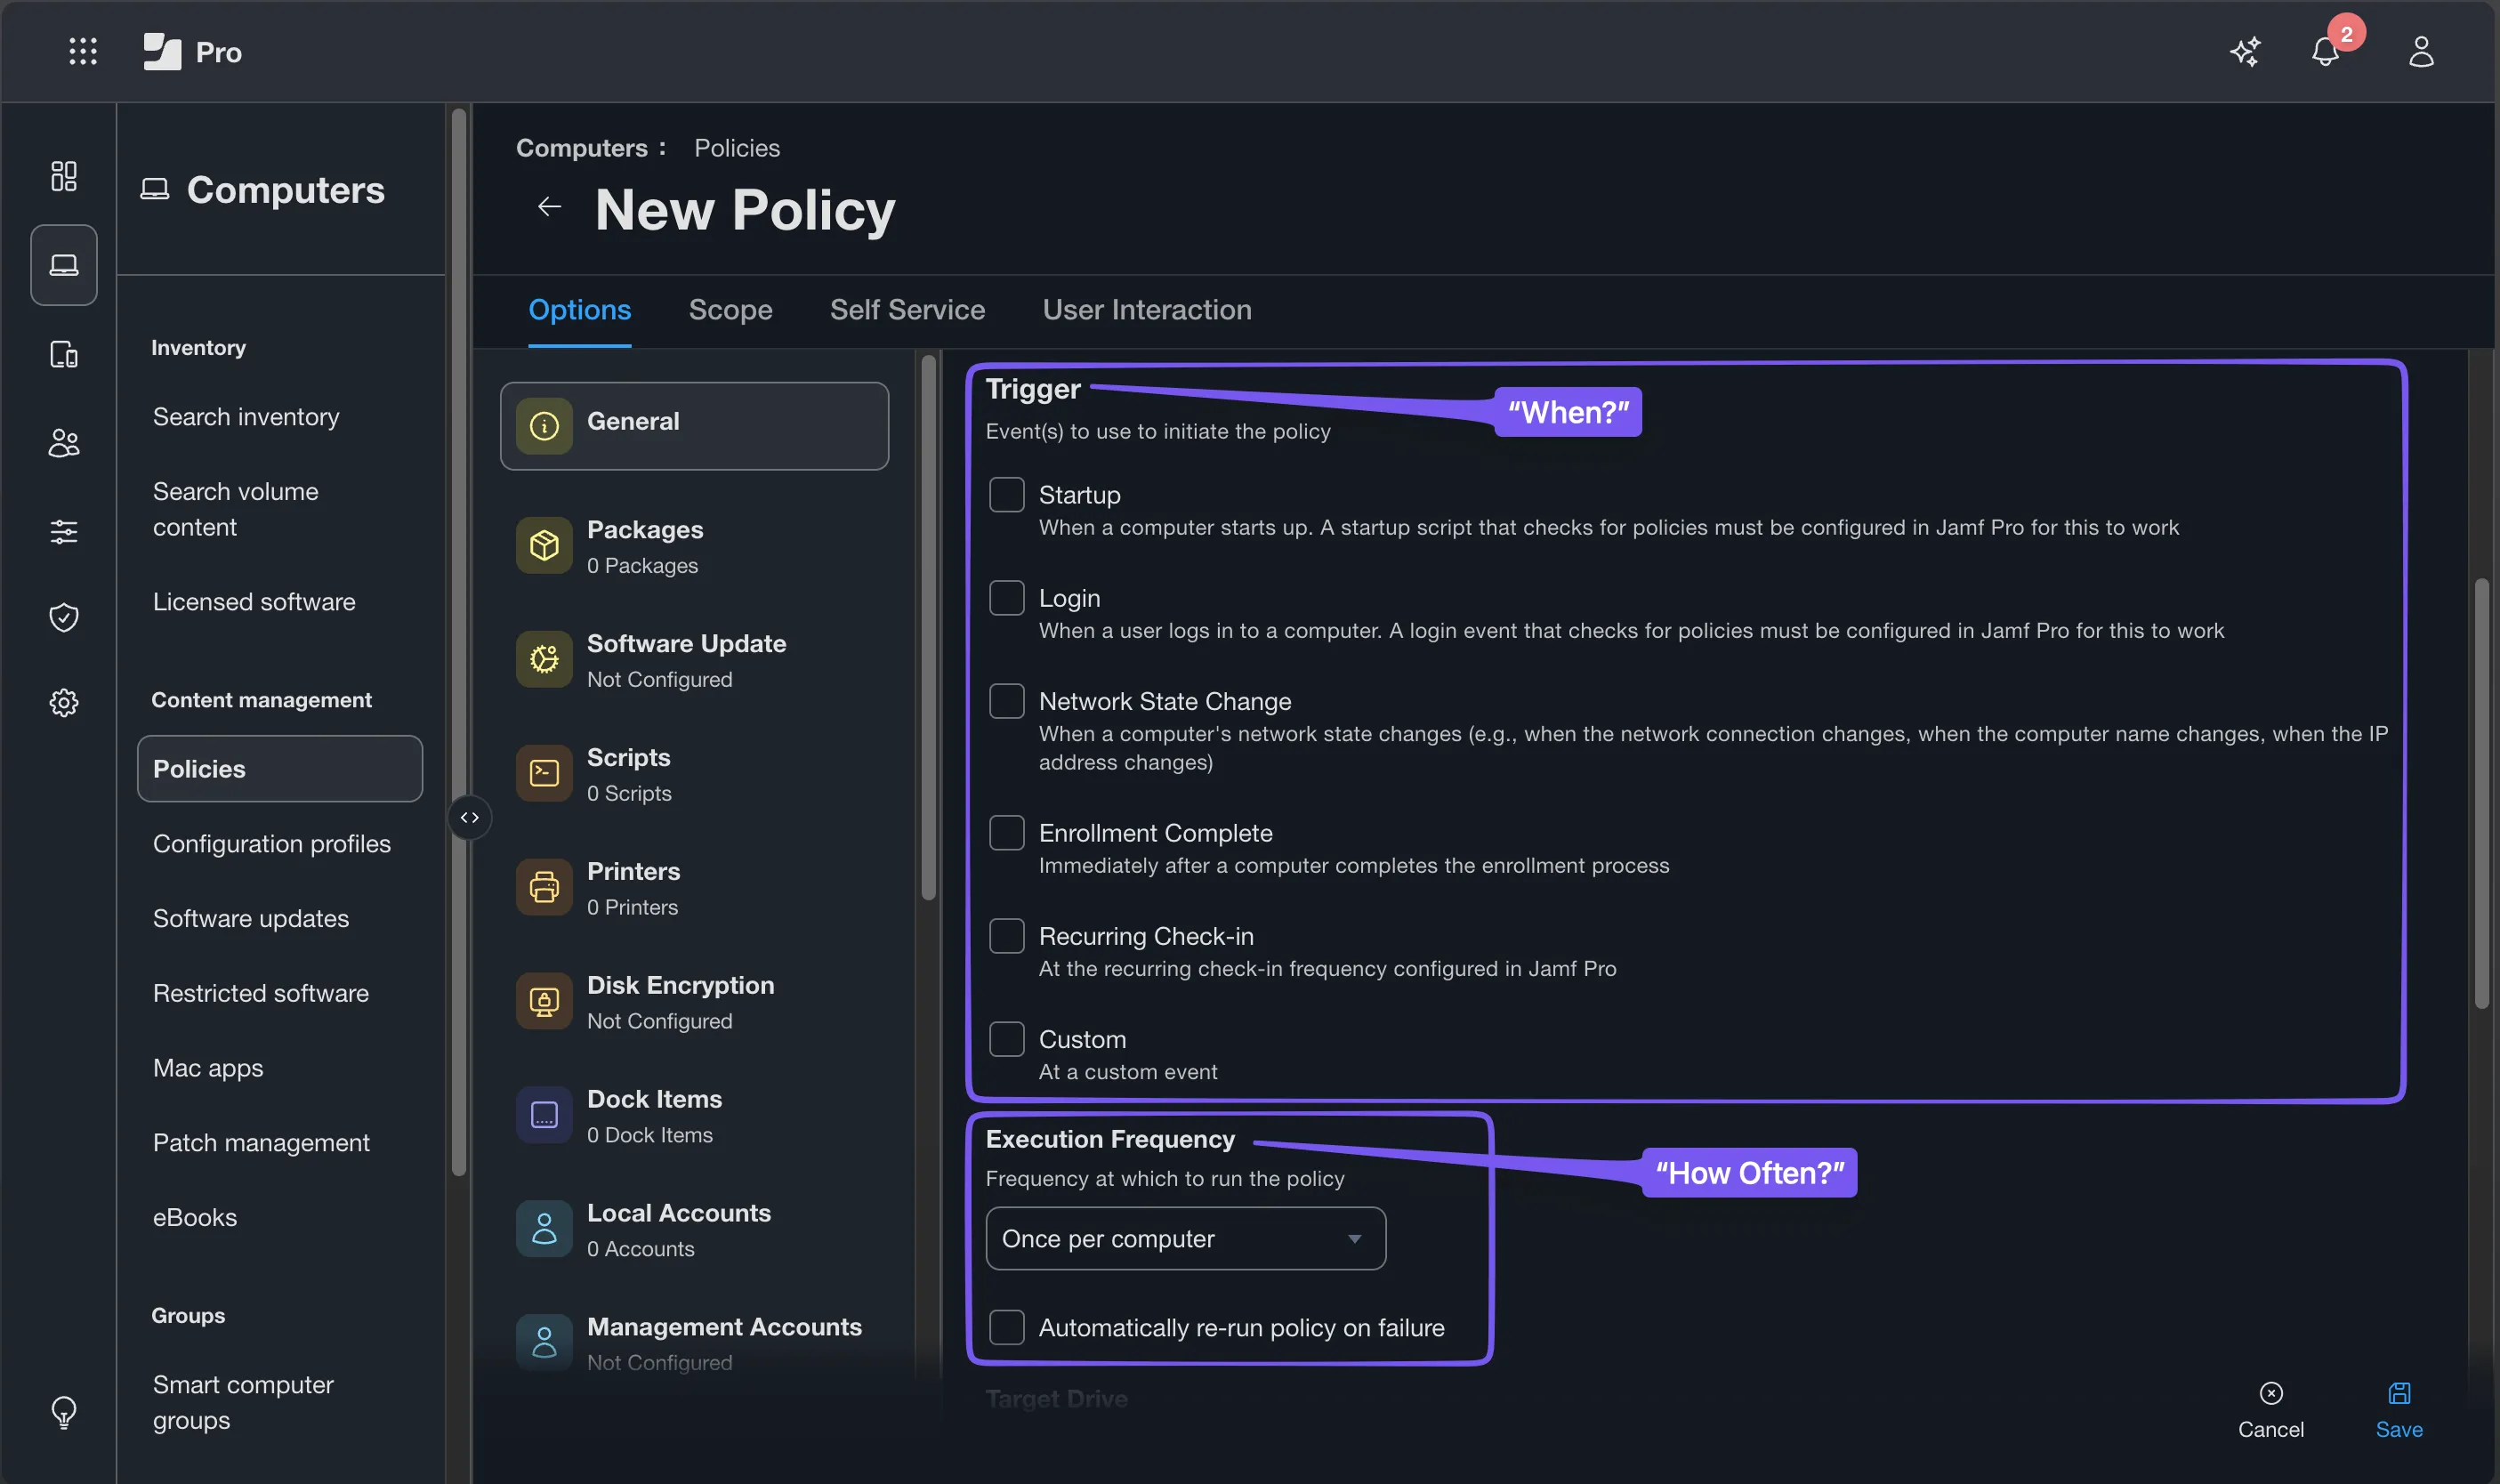Open Restricted software in sidebar
The height and width of the screenshot is (1484, 2500).
(261, 994)
